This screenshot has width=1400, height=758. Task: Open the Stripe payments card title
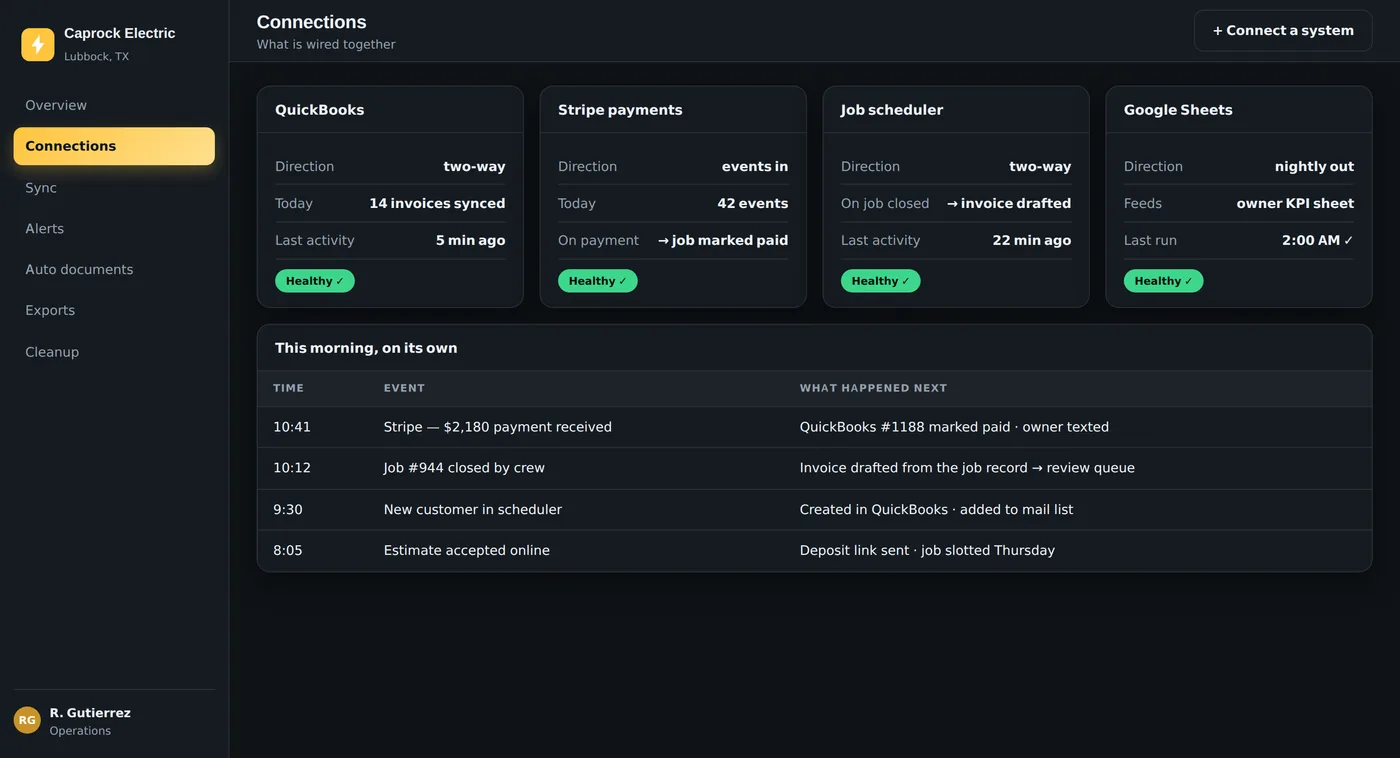(620, 110)
